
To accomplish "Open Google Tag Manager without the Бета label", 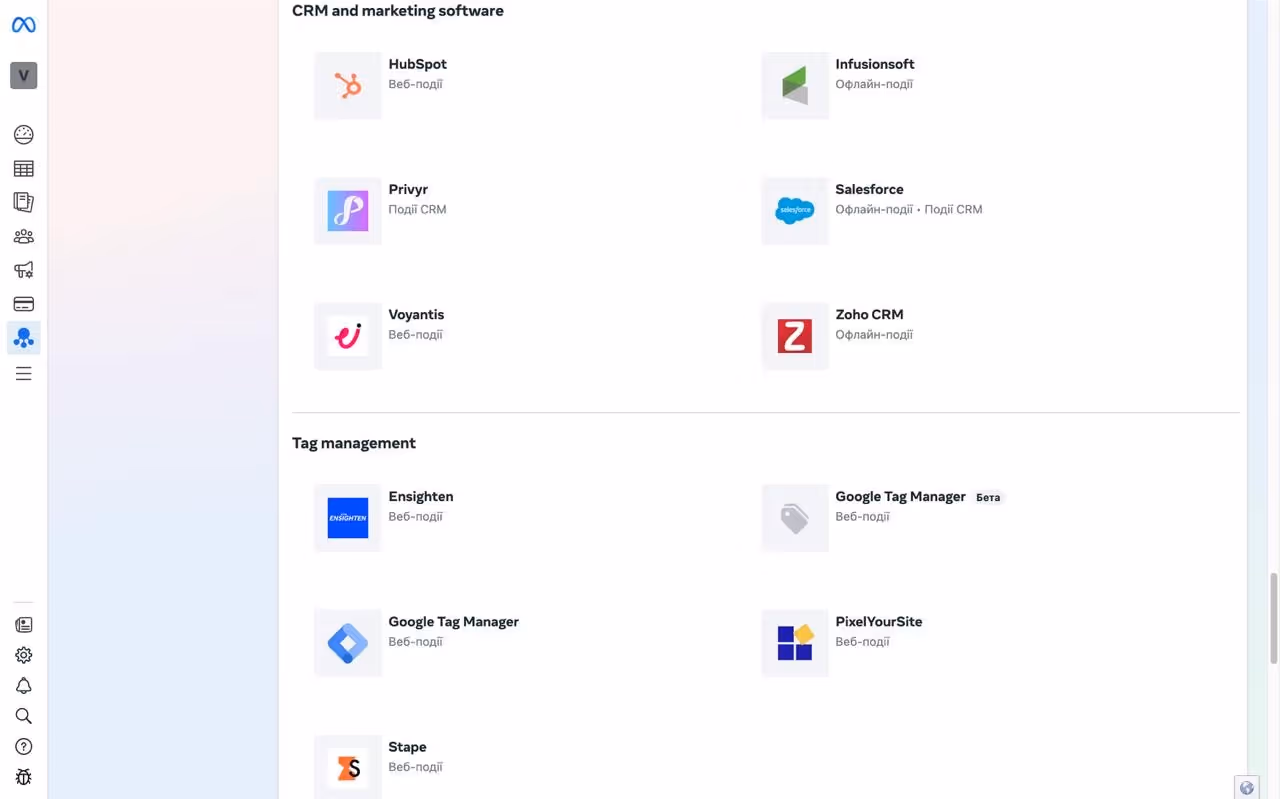I will [x=453, y=621].
